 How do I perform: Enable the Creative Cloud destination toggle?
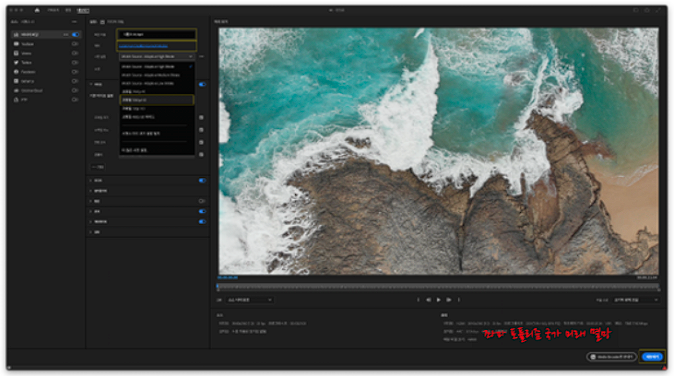coord(75,90)
